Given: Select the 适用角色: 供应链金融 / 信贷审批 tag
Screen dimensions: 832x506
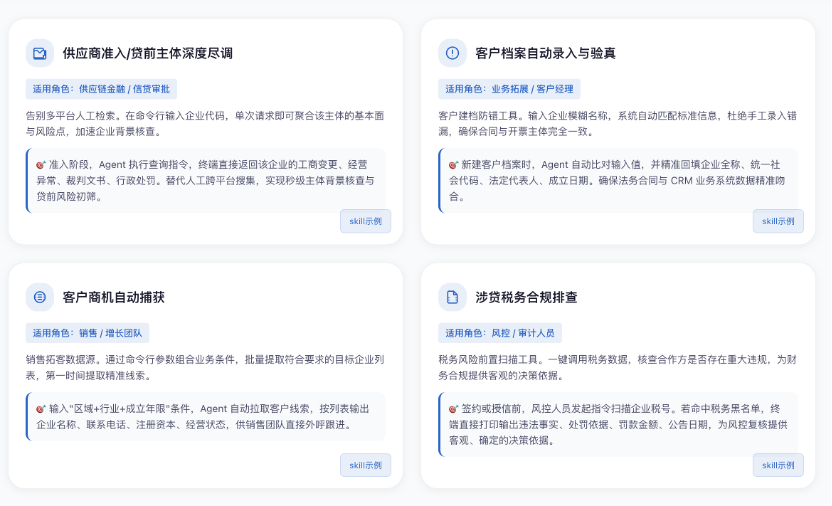Looking at the screenshot, I should coord(102,88).
